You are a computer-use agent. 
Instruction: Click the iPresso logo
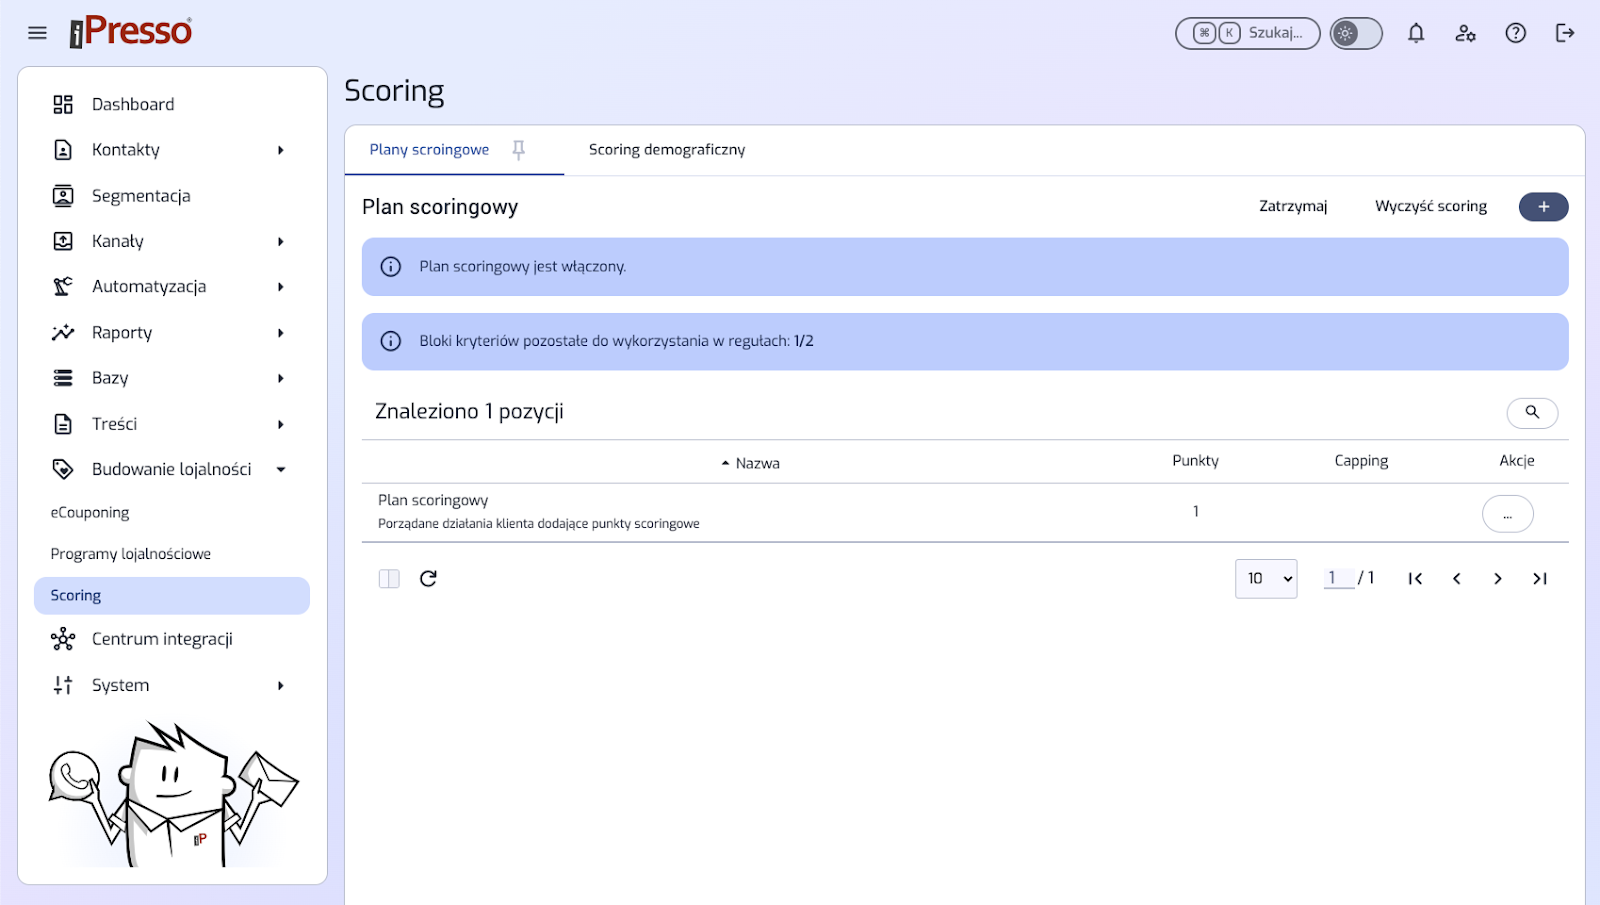pos(131,32)
